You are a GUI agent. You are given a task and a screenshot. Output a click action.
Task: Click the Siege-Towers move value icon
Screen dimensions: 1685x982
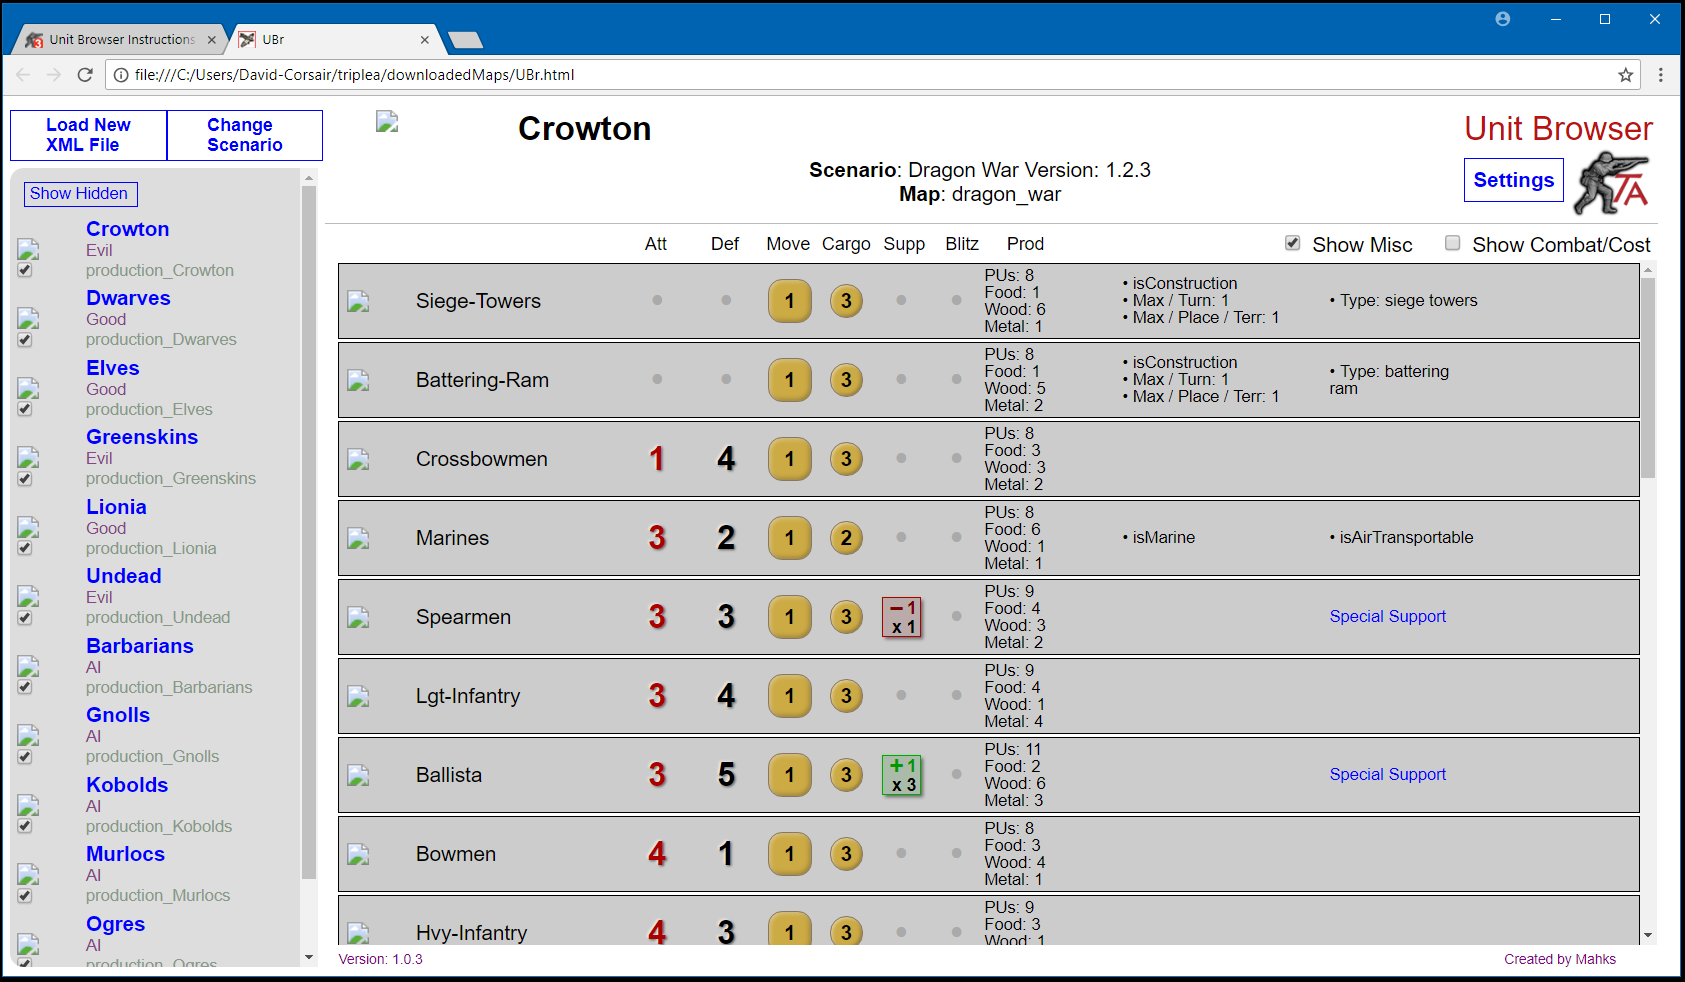[789, 301]
